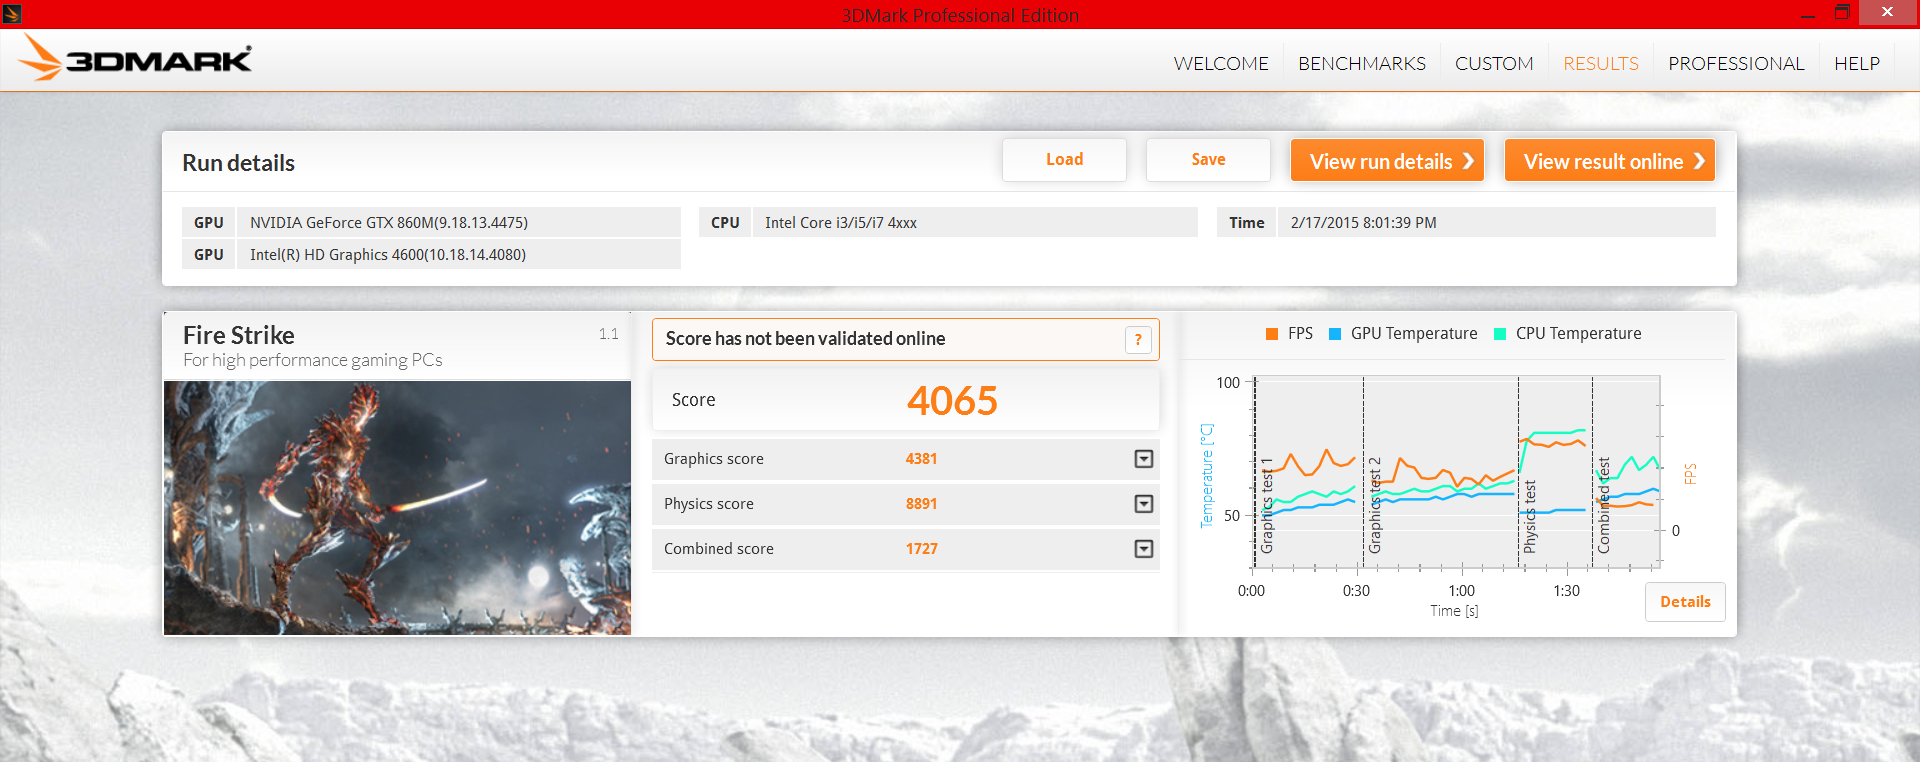1920x762 pixels.
Task: Click the CPU Temperature legend label
Action: pyautogui.click(x=1578, y=334)
